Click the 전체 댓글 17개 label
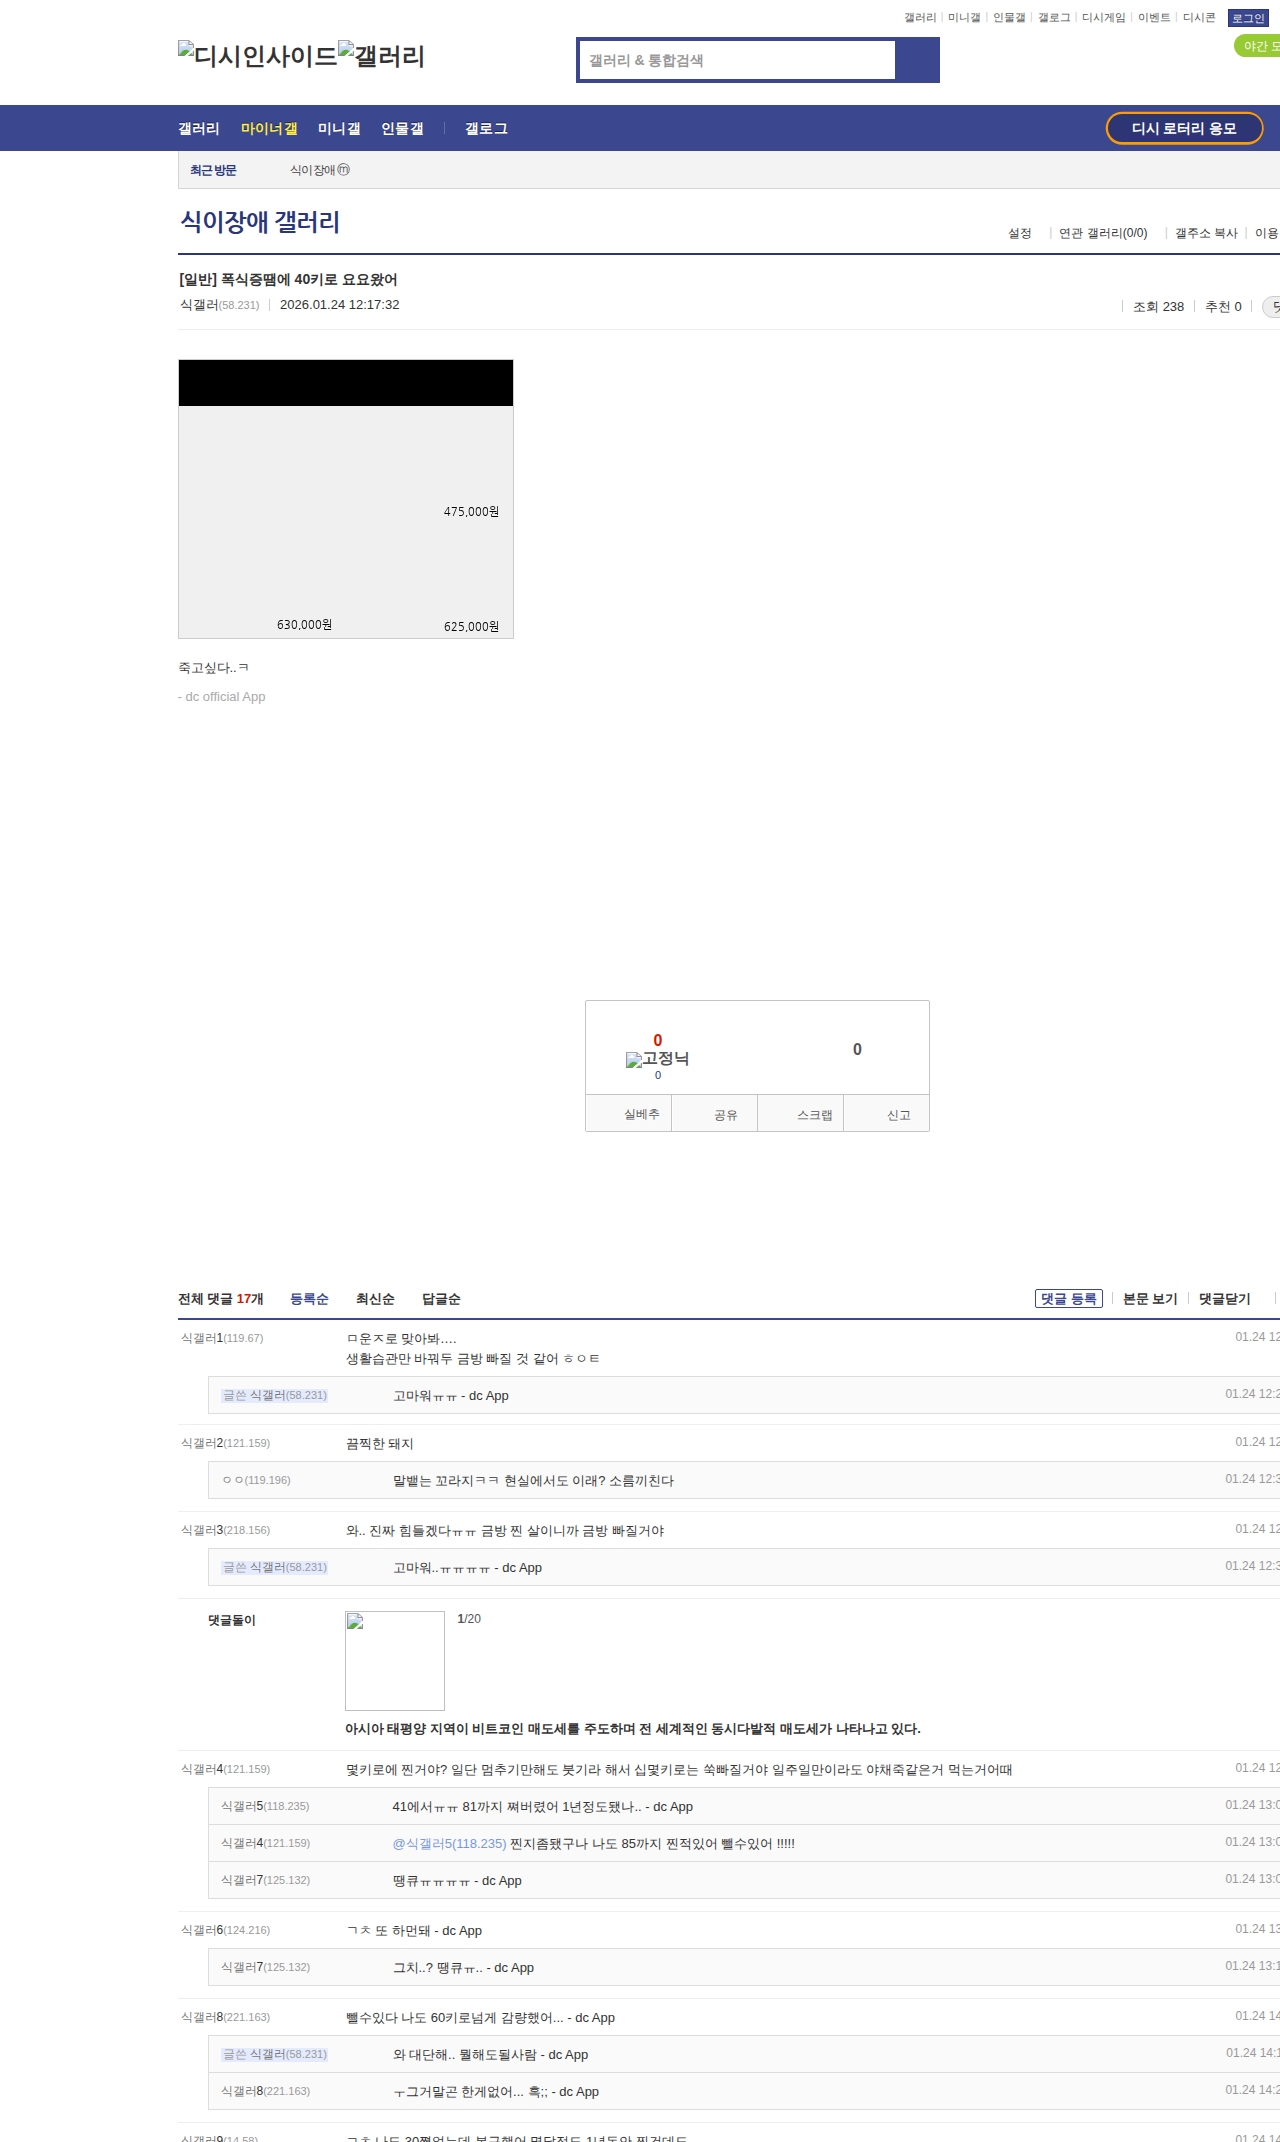The image size is (1280, 2142). (x=221, y=1299)
